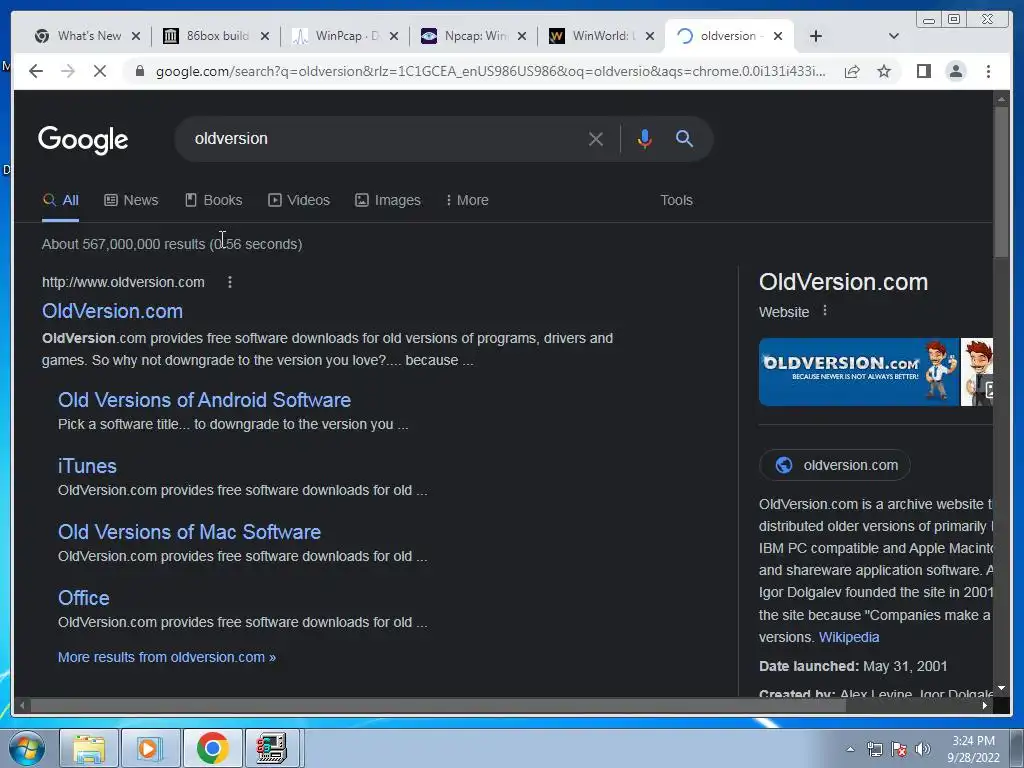
Task: Open Action Center flag icon
Action: 899,749
